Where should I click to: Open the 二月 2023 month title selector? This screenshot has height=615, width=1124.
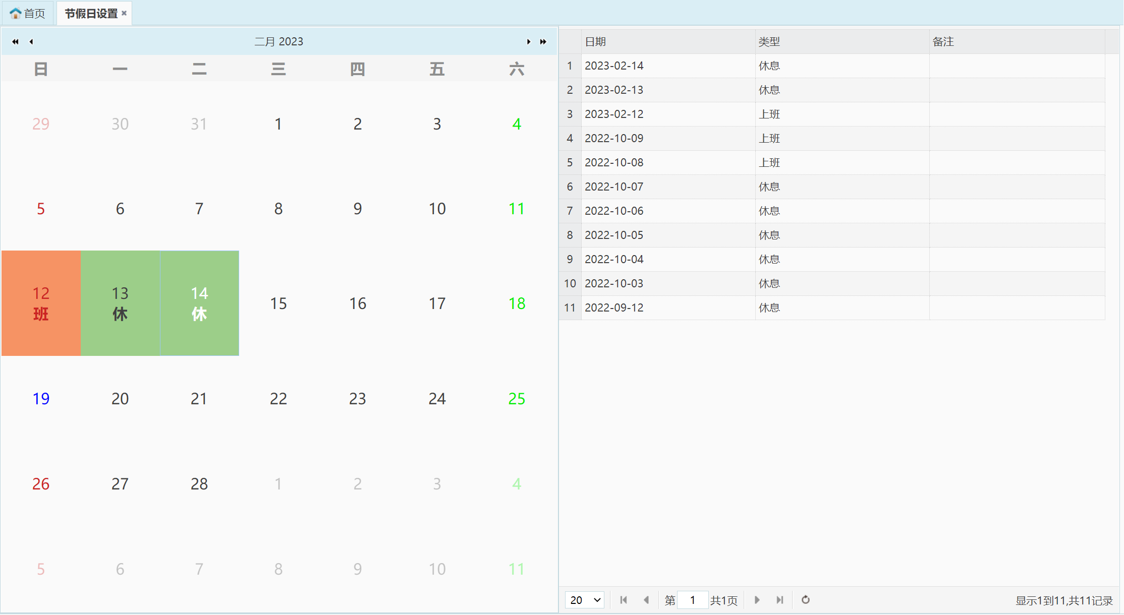point(278,42)
